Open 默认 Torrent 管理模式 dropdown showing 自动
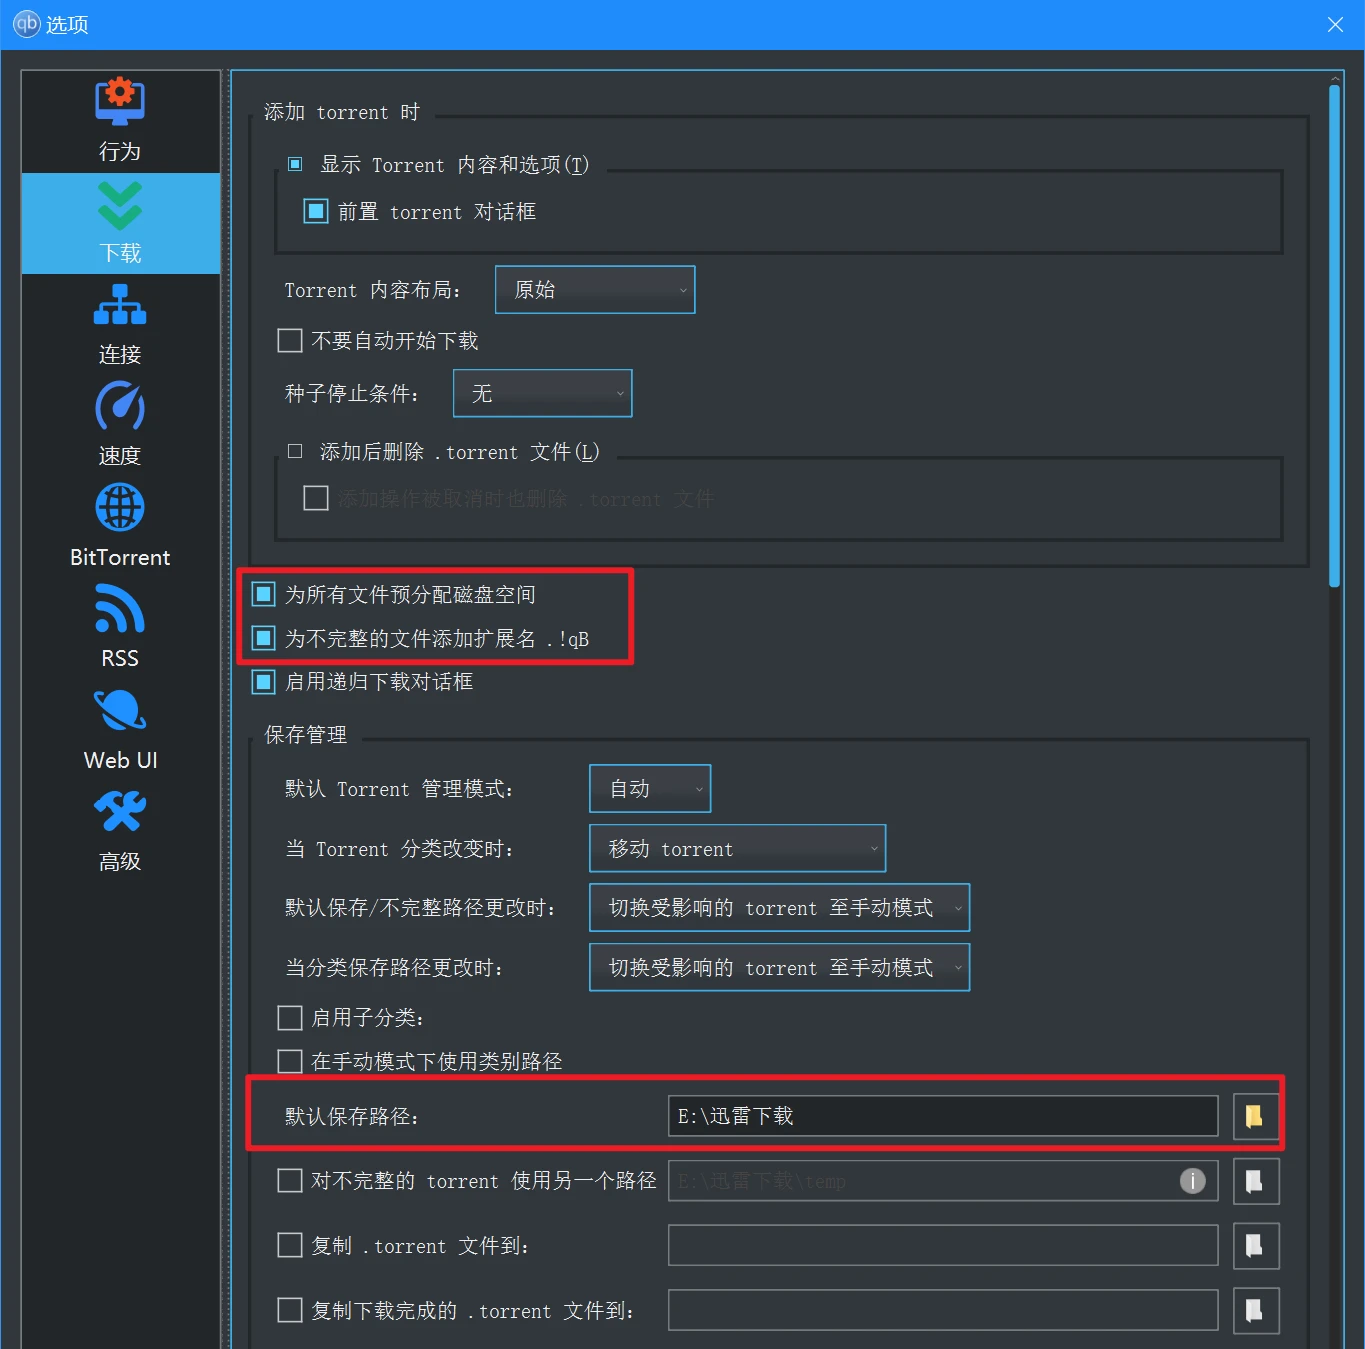The height and width of the screenshot is (1349, 1365). click(x=650, y=788)
